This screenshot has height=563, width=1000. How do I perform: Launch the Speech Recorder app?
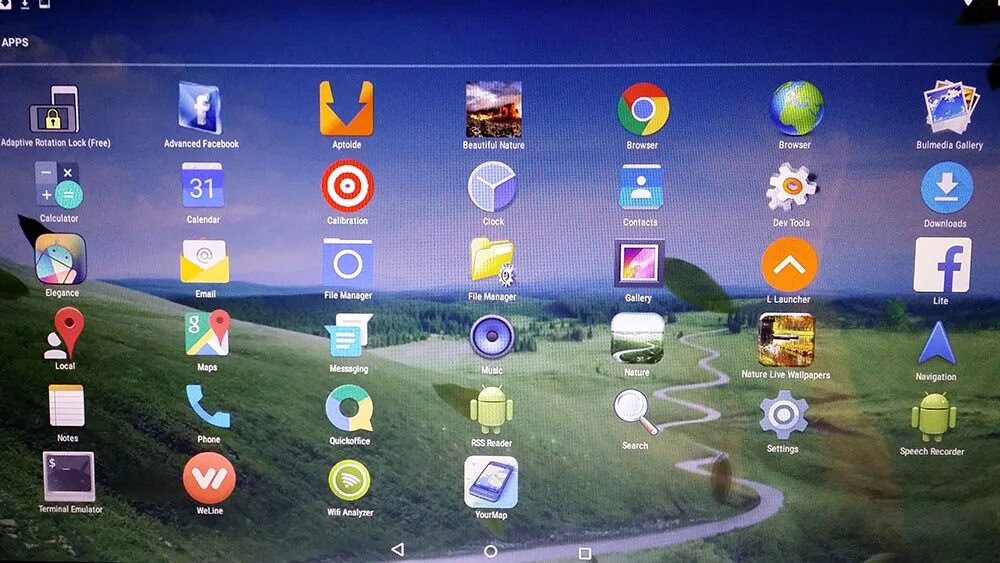tap(933, 417)
